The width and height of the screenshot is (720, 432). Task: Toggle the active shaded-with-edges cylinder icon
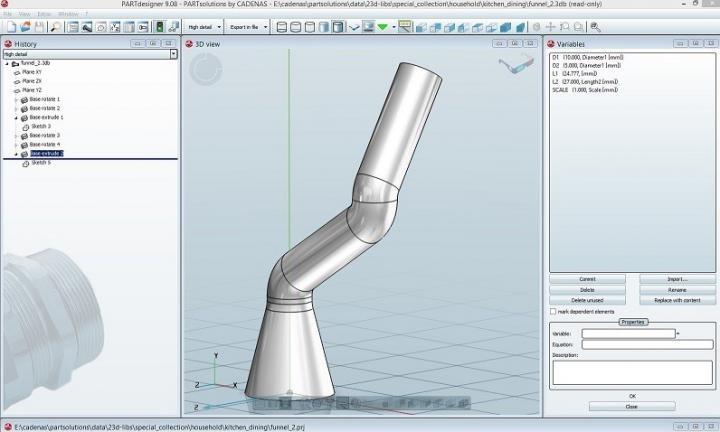338,27
